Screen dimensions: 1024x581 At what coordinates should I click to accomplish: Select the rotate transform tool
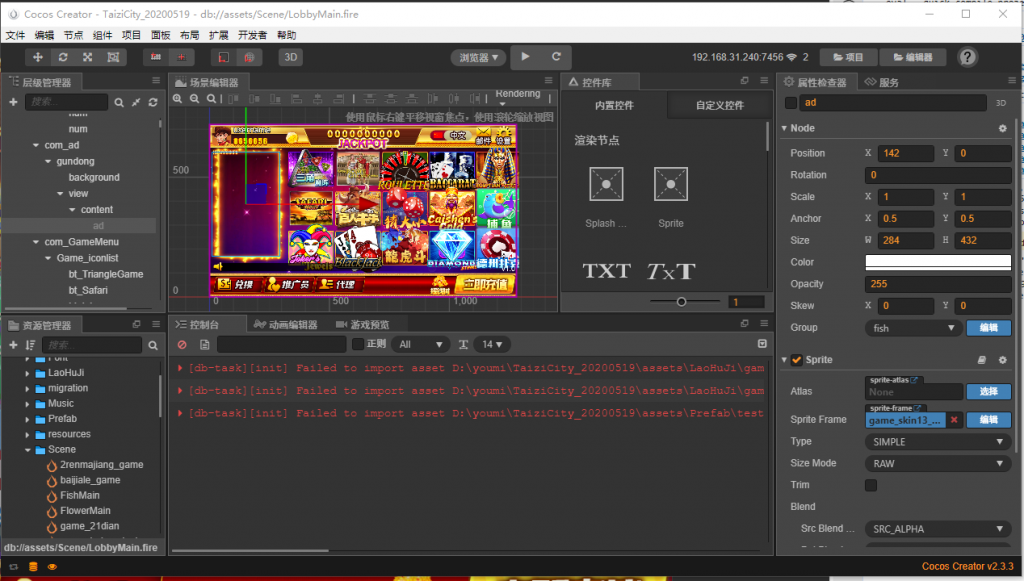click(x=63, y=57)
